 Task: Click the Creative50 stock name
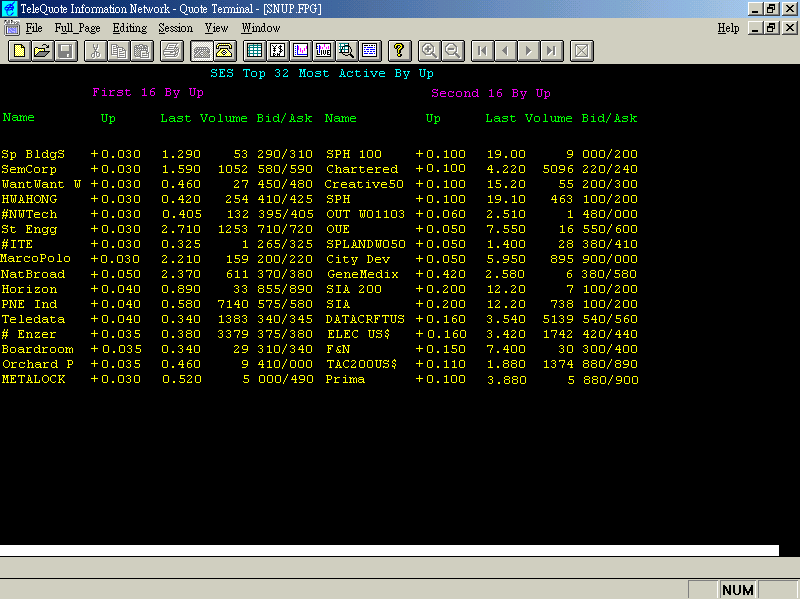pyautogui.click(x=364, y=184)
